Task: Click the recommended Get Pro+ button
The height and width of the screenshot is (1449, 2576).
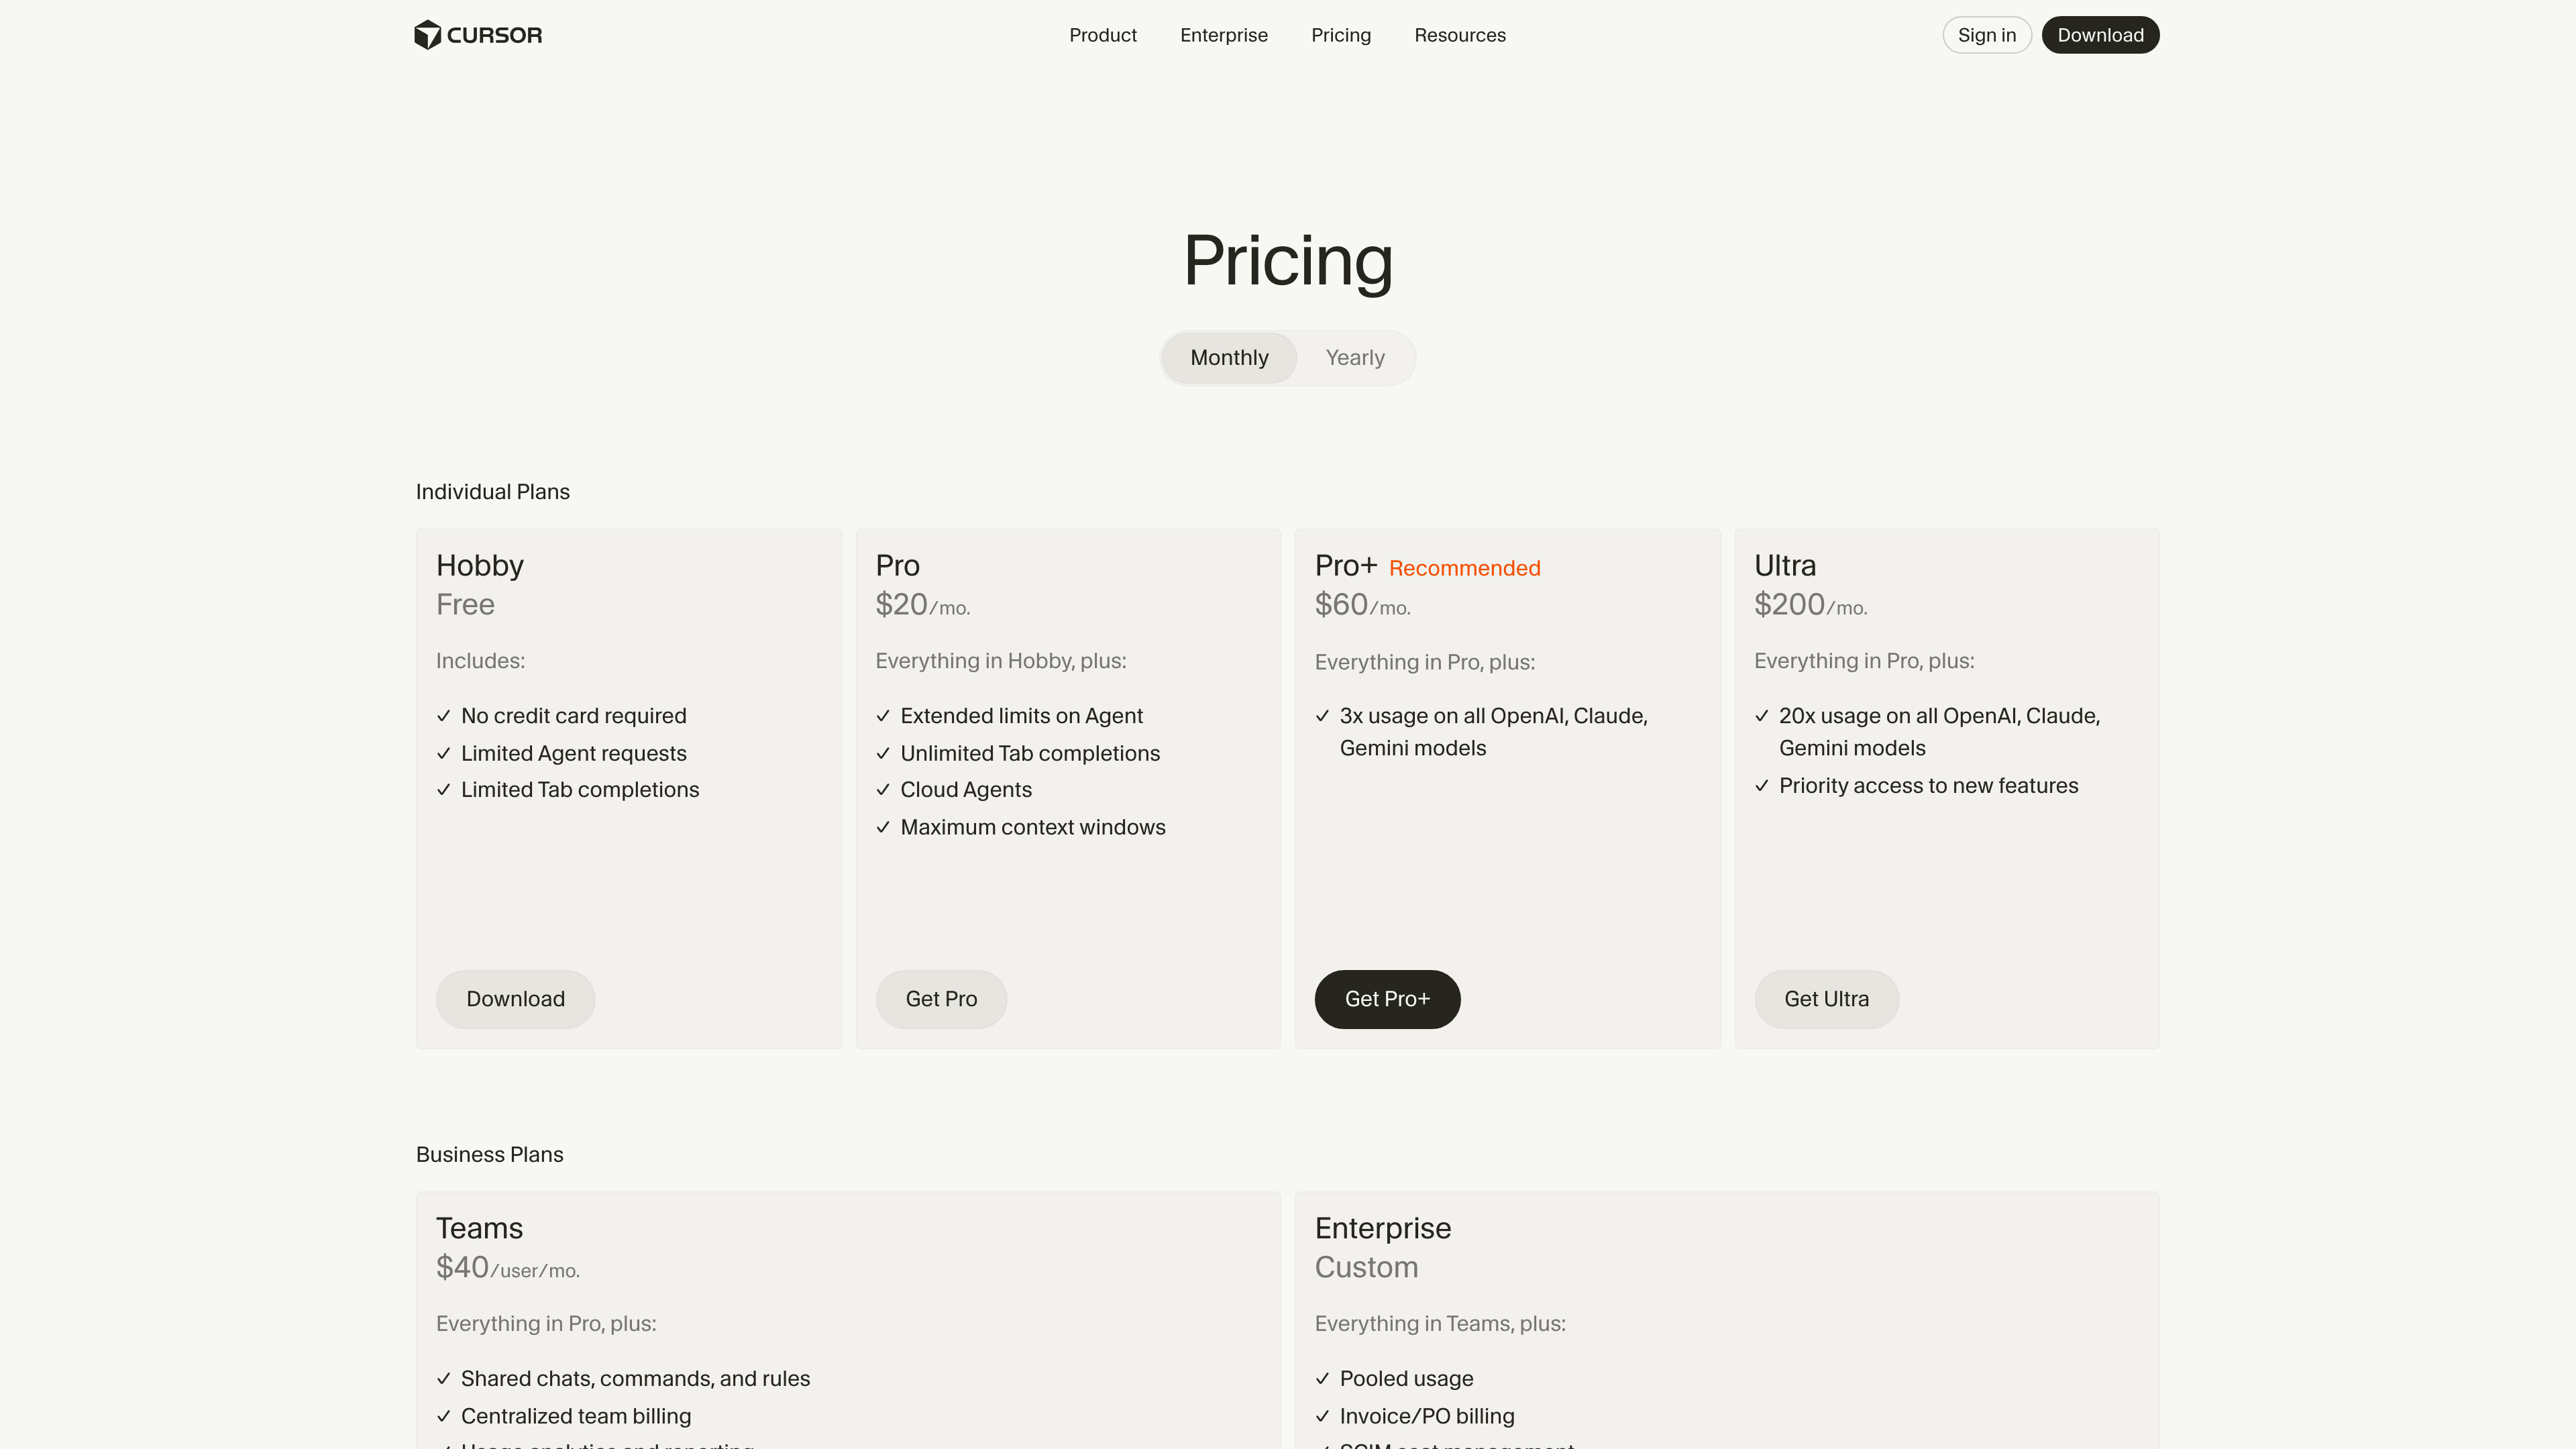Action: coord(1387,998)
